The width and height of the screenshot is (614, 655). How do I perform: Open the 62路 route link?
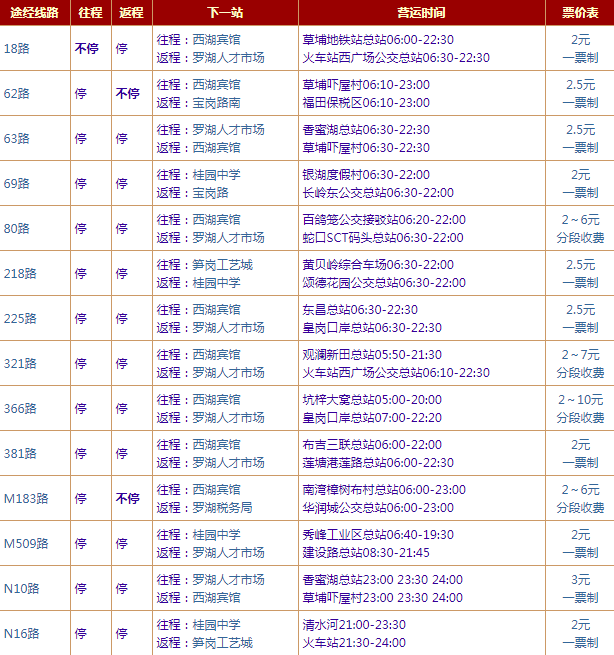pos(17,93)
